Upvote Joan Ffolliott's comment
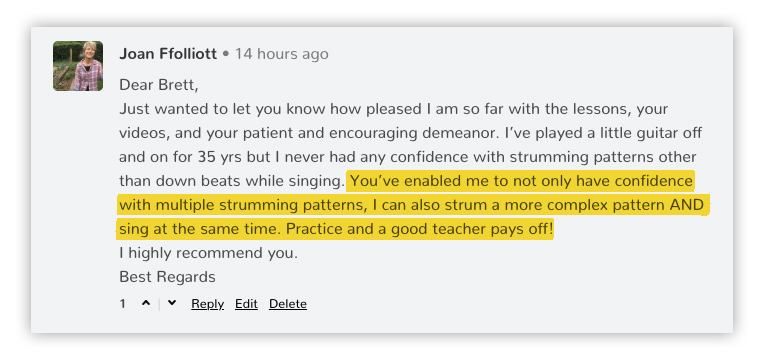Viewport: 766px width, 362px height. click(x=146, y=303)
